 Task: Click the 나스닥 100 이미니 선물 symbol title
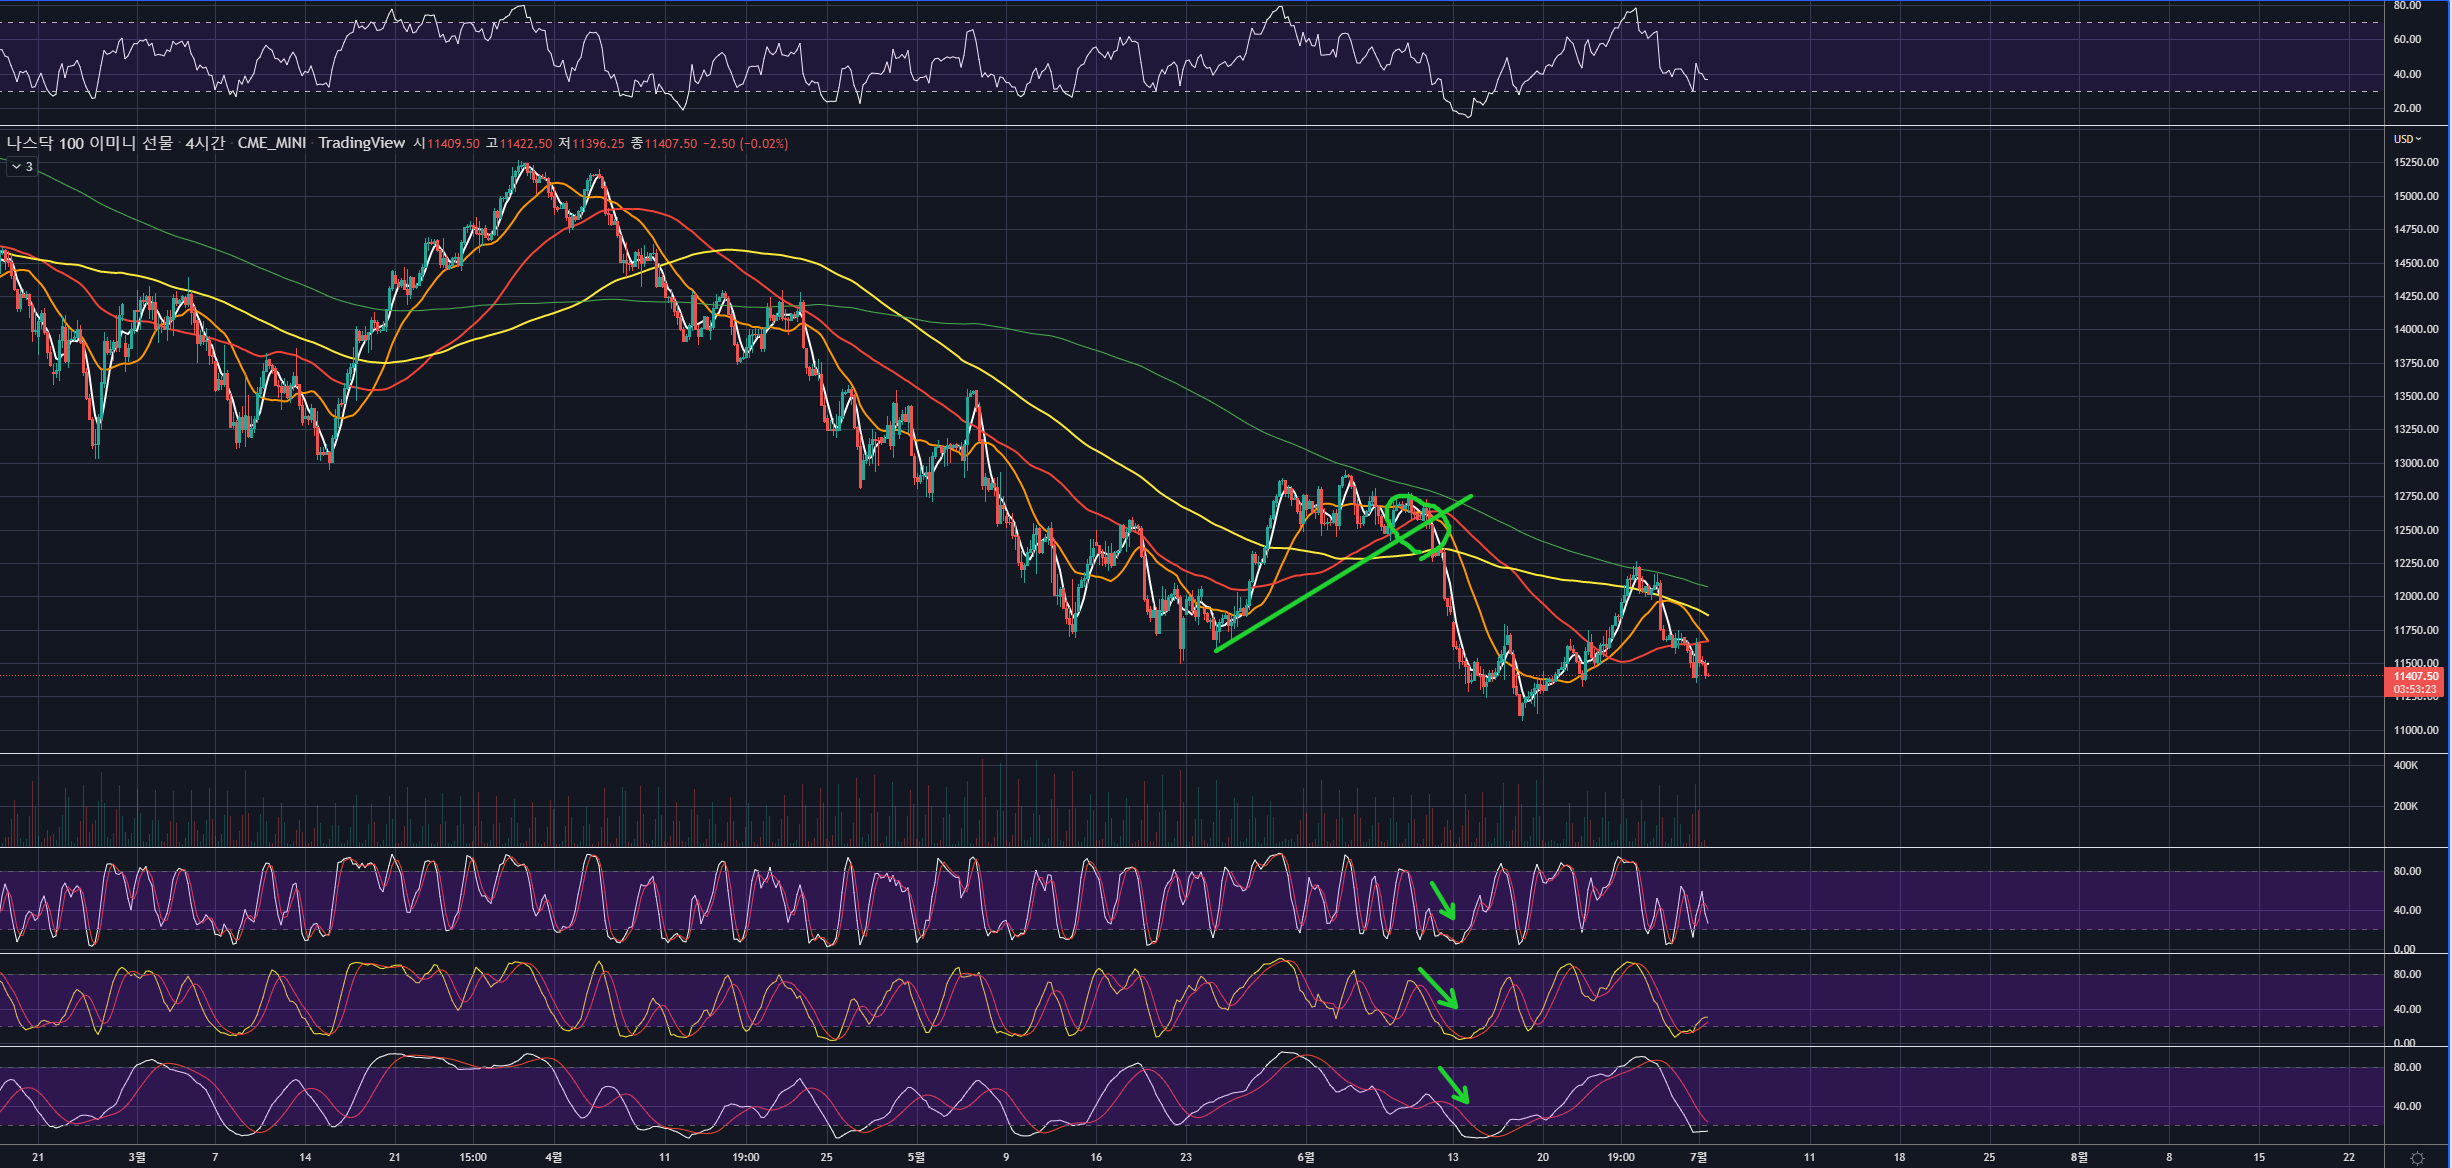tap(89, 143)
